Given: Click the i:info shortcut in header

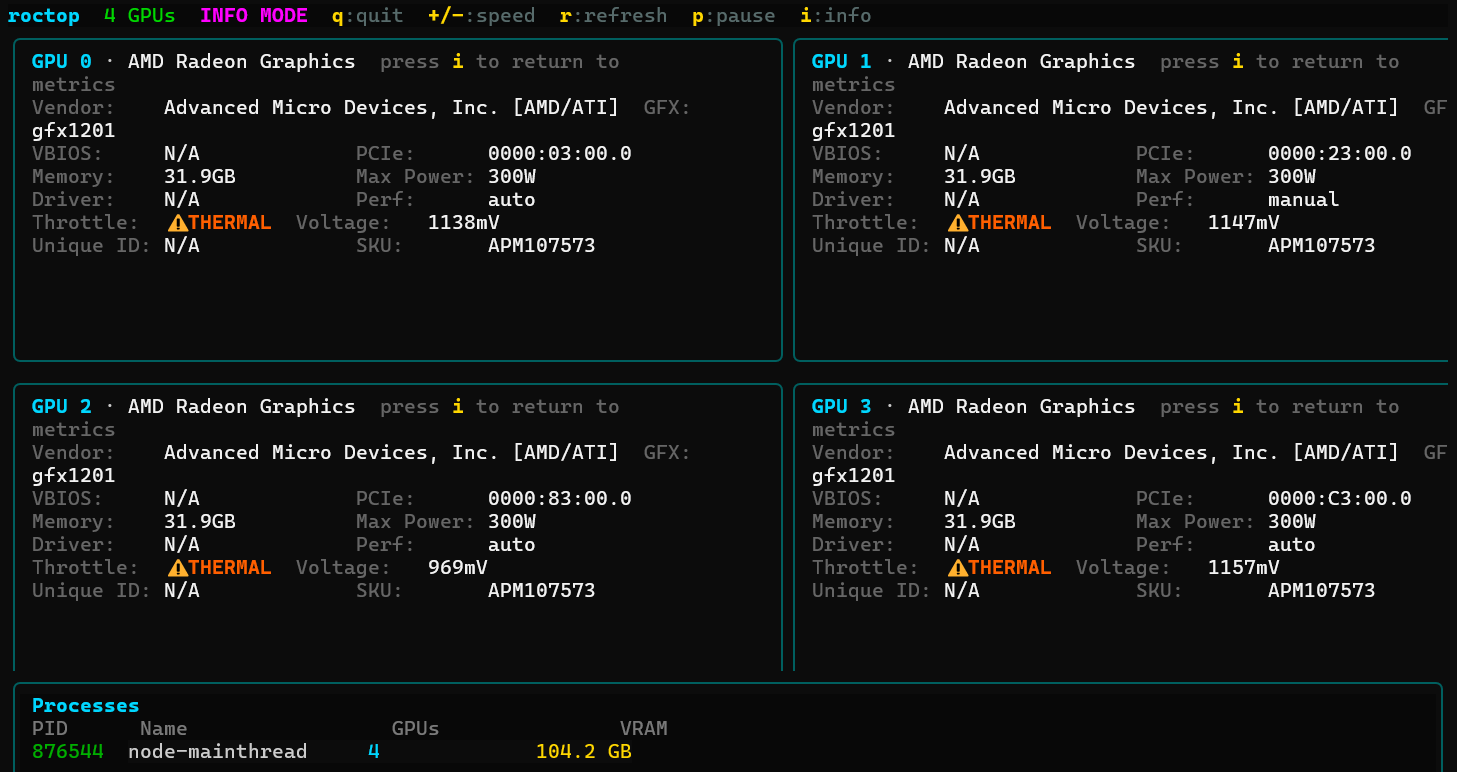Looking at the screenshot, I should pyautogui.click(x=835, y=16).
